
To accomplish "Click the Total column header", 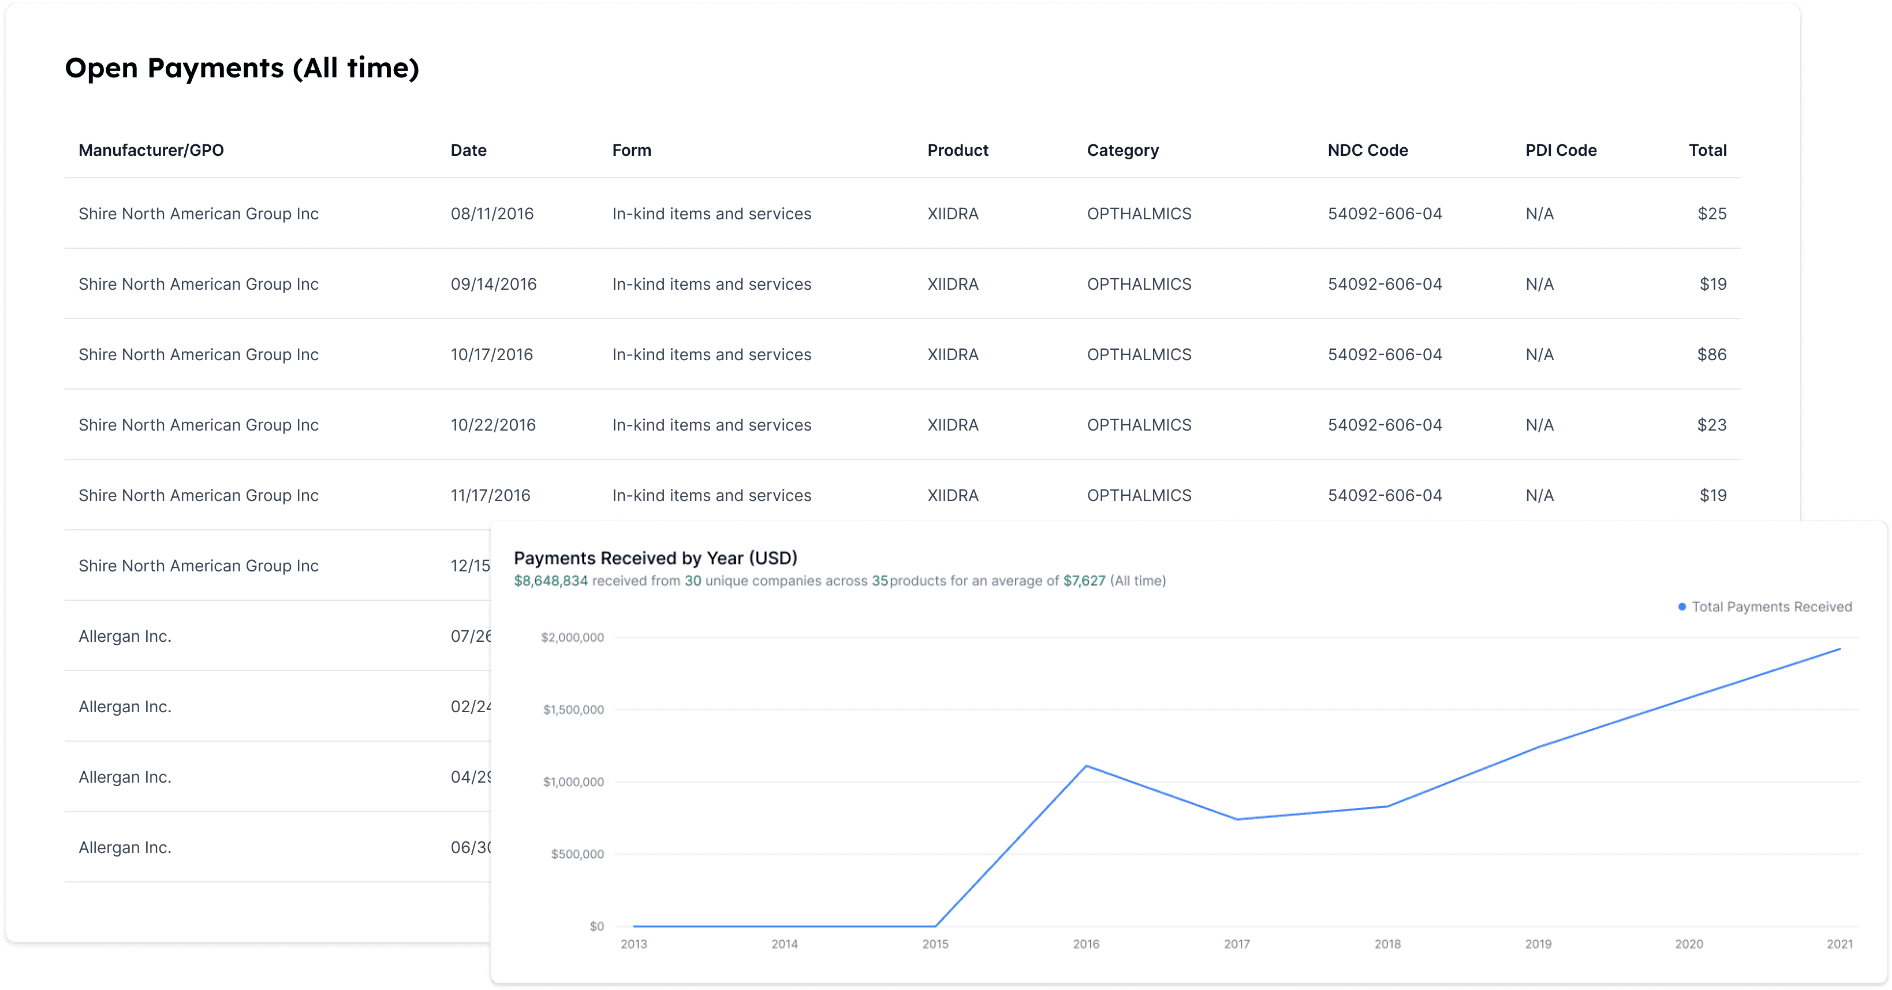I will pos(1707,150).
